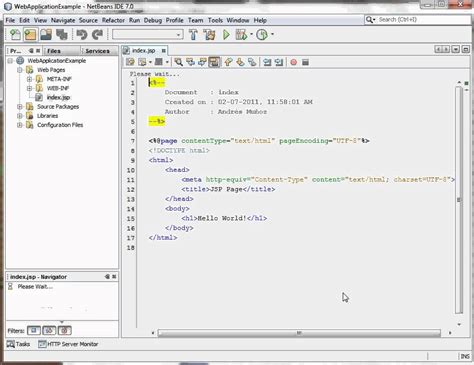Screen dimensions: 474x365
Task: Click the Build Project hammer icon
Action: pos(193,35)
